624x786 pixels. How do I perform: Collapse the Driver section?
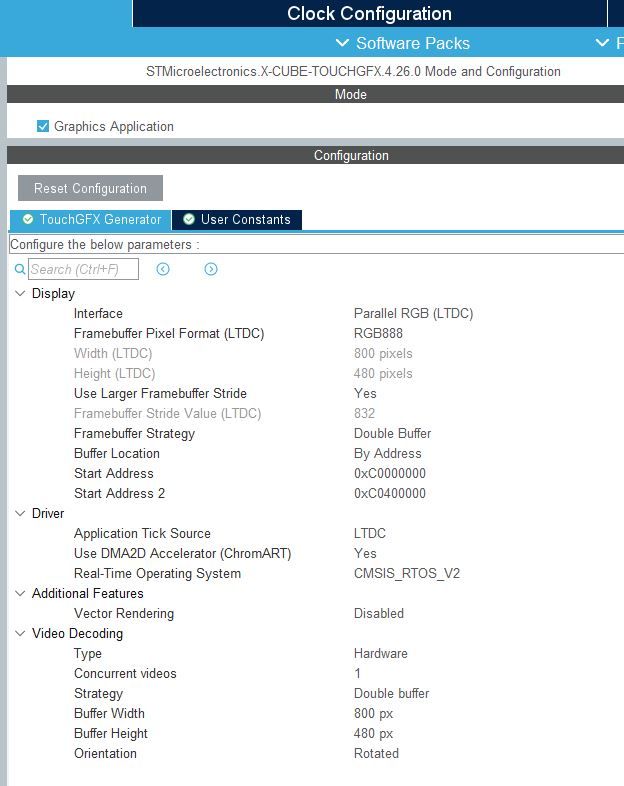[20, 513]
